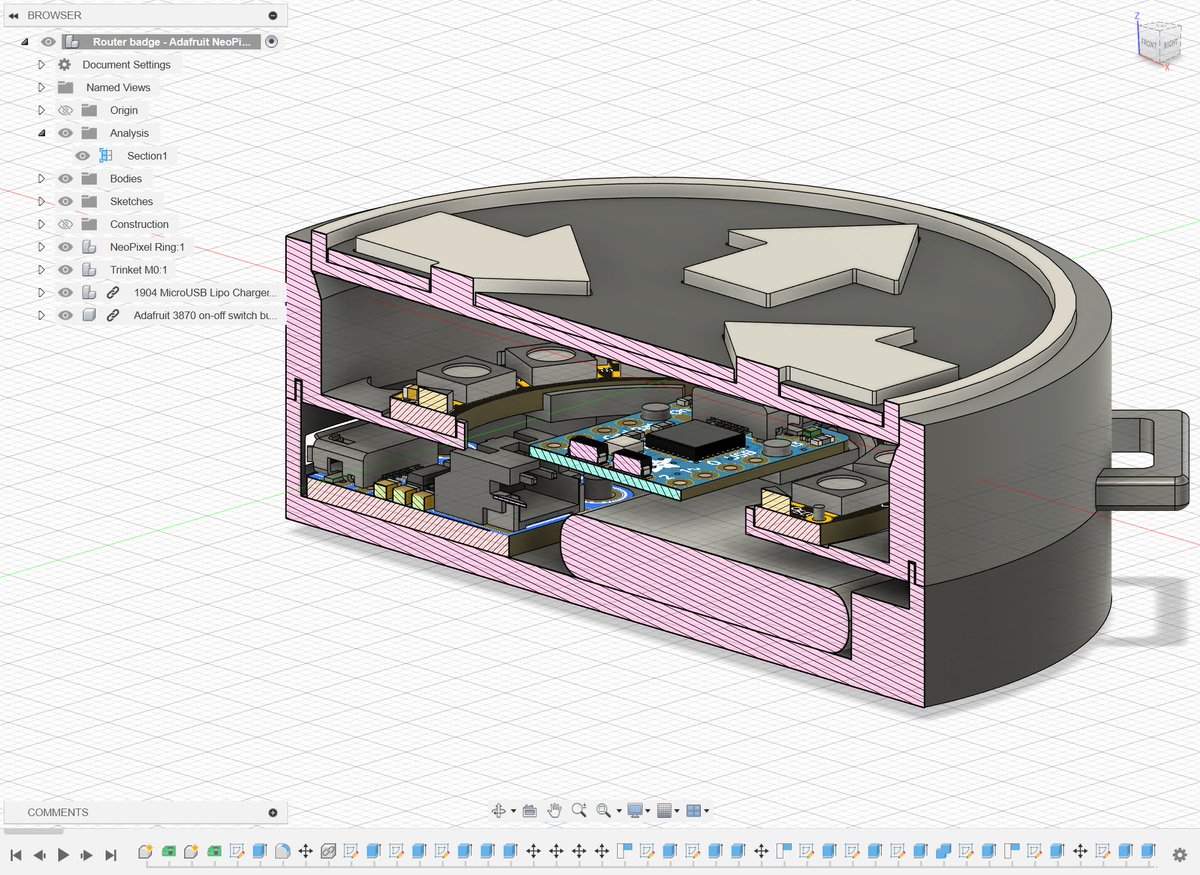Open the Grid and Snaps dropdown arrow
This screenshot has width=1200, height=875.
[x=677, y=811]
